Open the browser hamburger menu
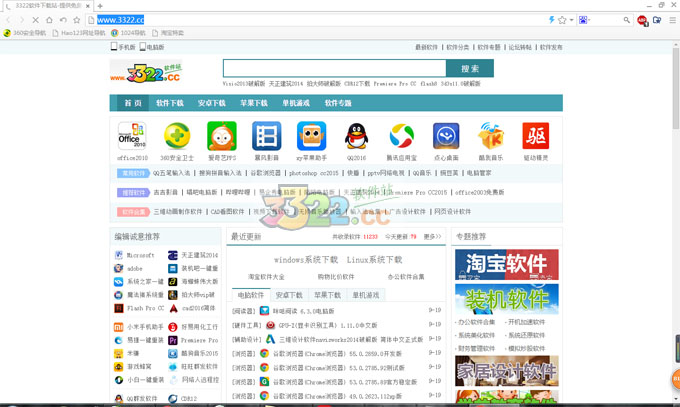Viewport: 680px width, 407px height. coord(673,20)
